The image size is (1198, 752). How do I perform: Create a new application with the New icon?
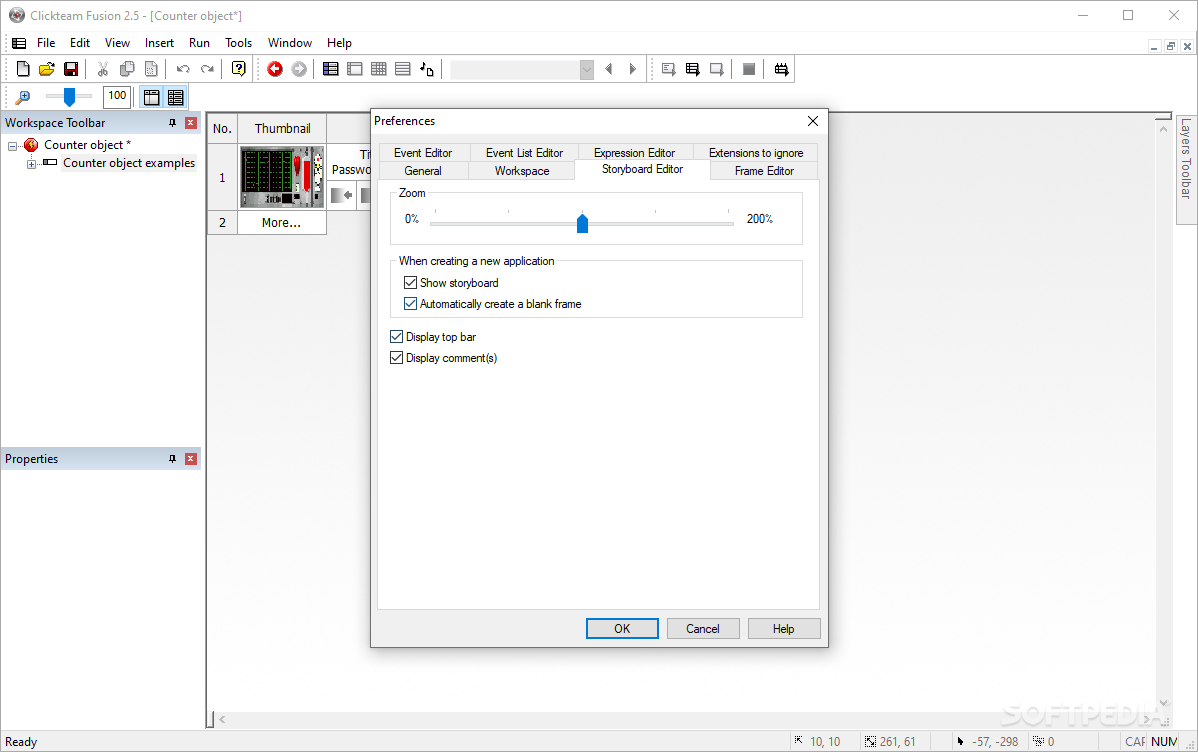pyautogui.click(x=23, y=69)
